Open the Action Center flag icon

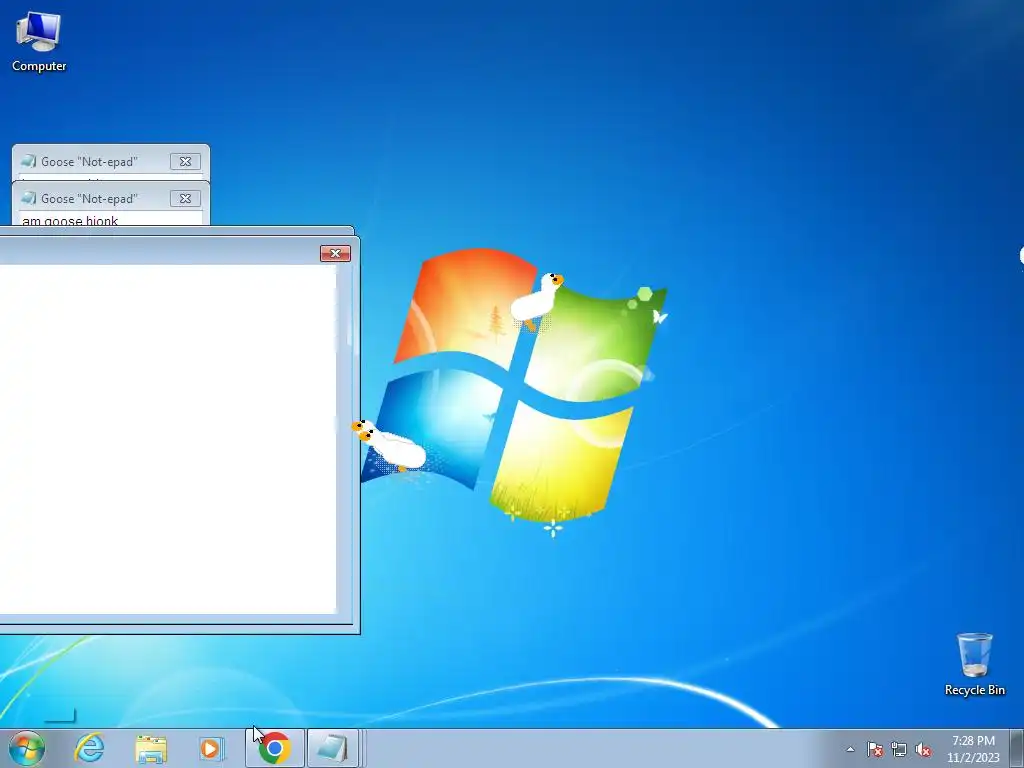[x=875, y=749]
